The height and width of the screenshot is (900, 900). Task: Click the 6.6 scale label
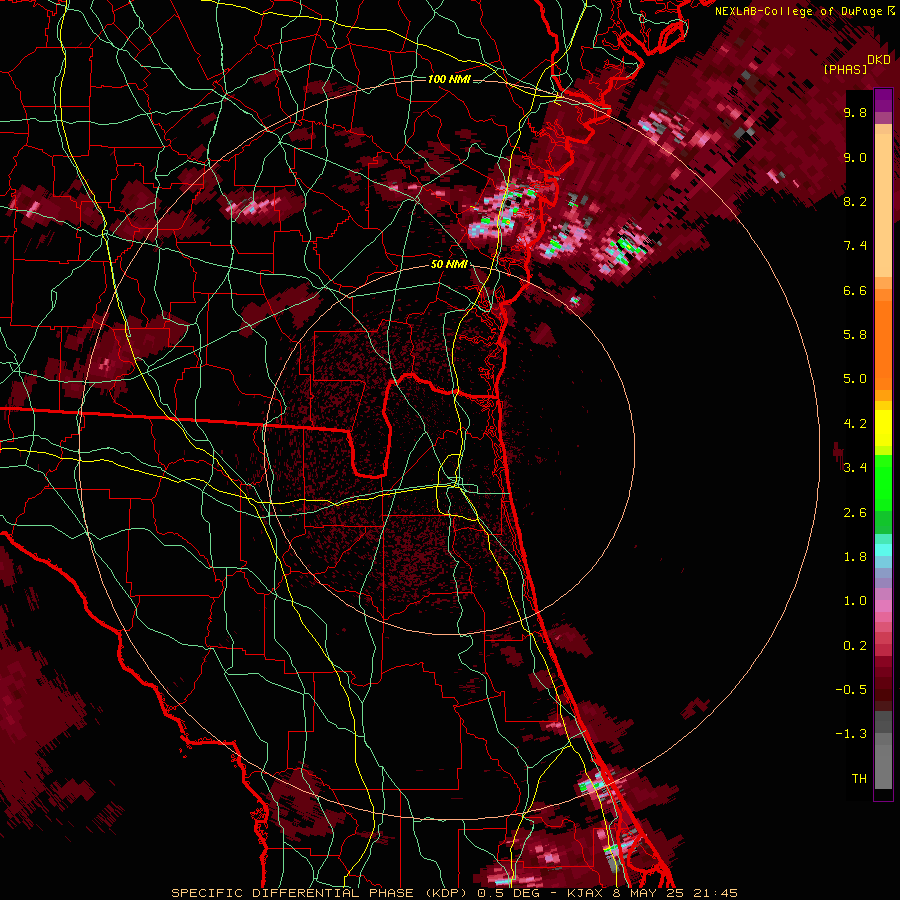click(855, 290)
